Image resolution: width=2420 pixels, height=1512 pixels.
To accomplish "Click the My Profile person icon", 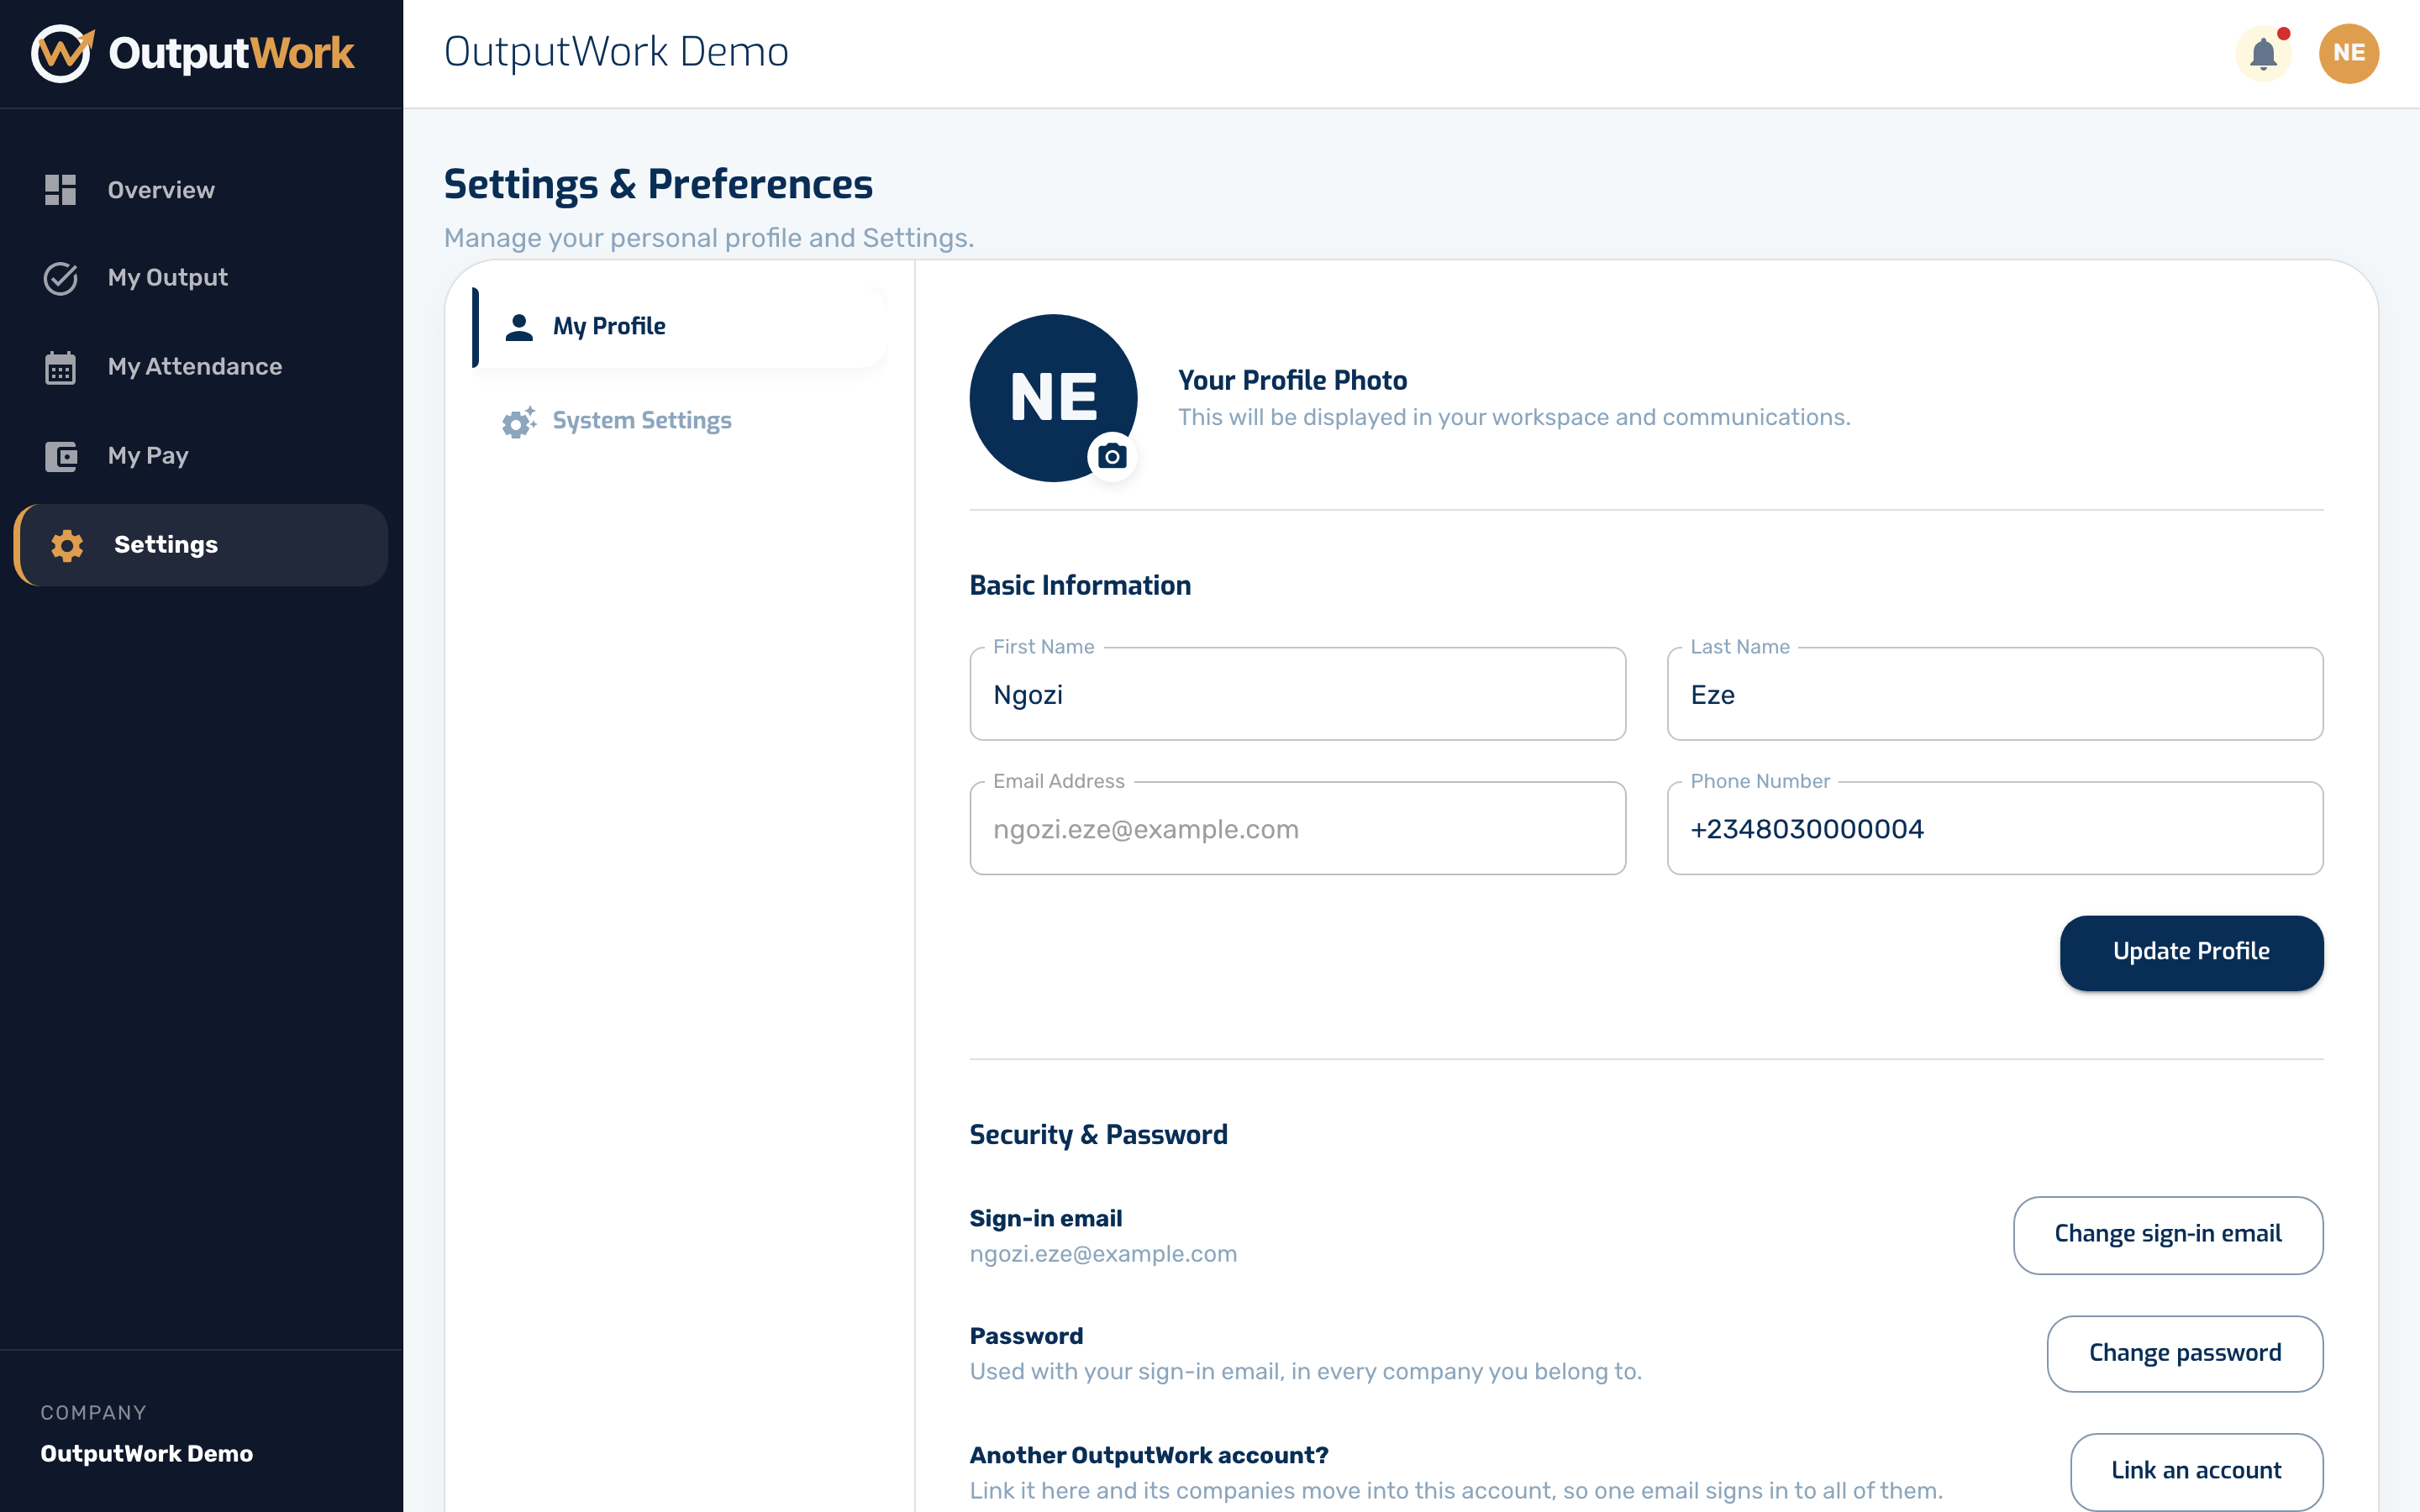I will (x=519, y=327).
